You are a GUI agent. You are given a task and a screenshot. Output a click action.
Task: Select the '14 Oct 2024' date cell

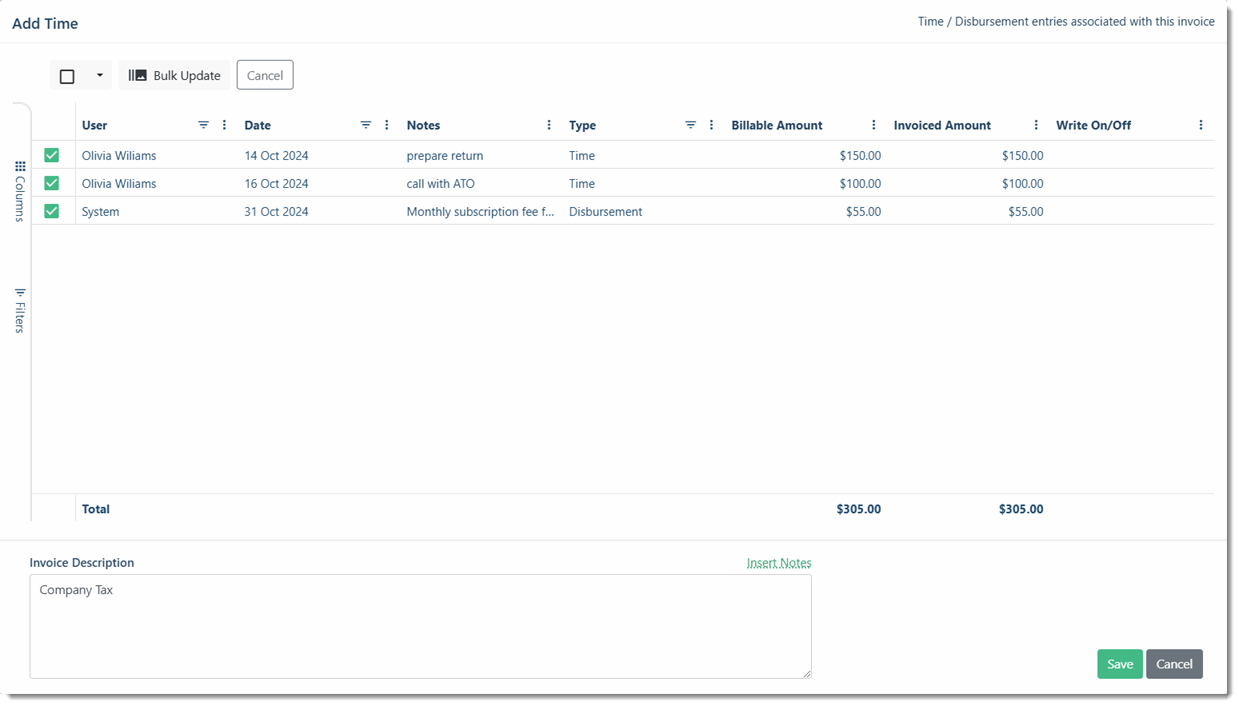point(277,155)
